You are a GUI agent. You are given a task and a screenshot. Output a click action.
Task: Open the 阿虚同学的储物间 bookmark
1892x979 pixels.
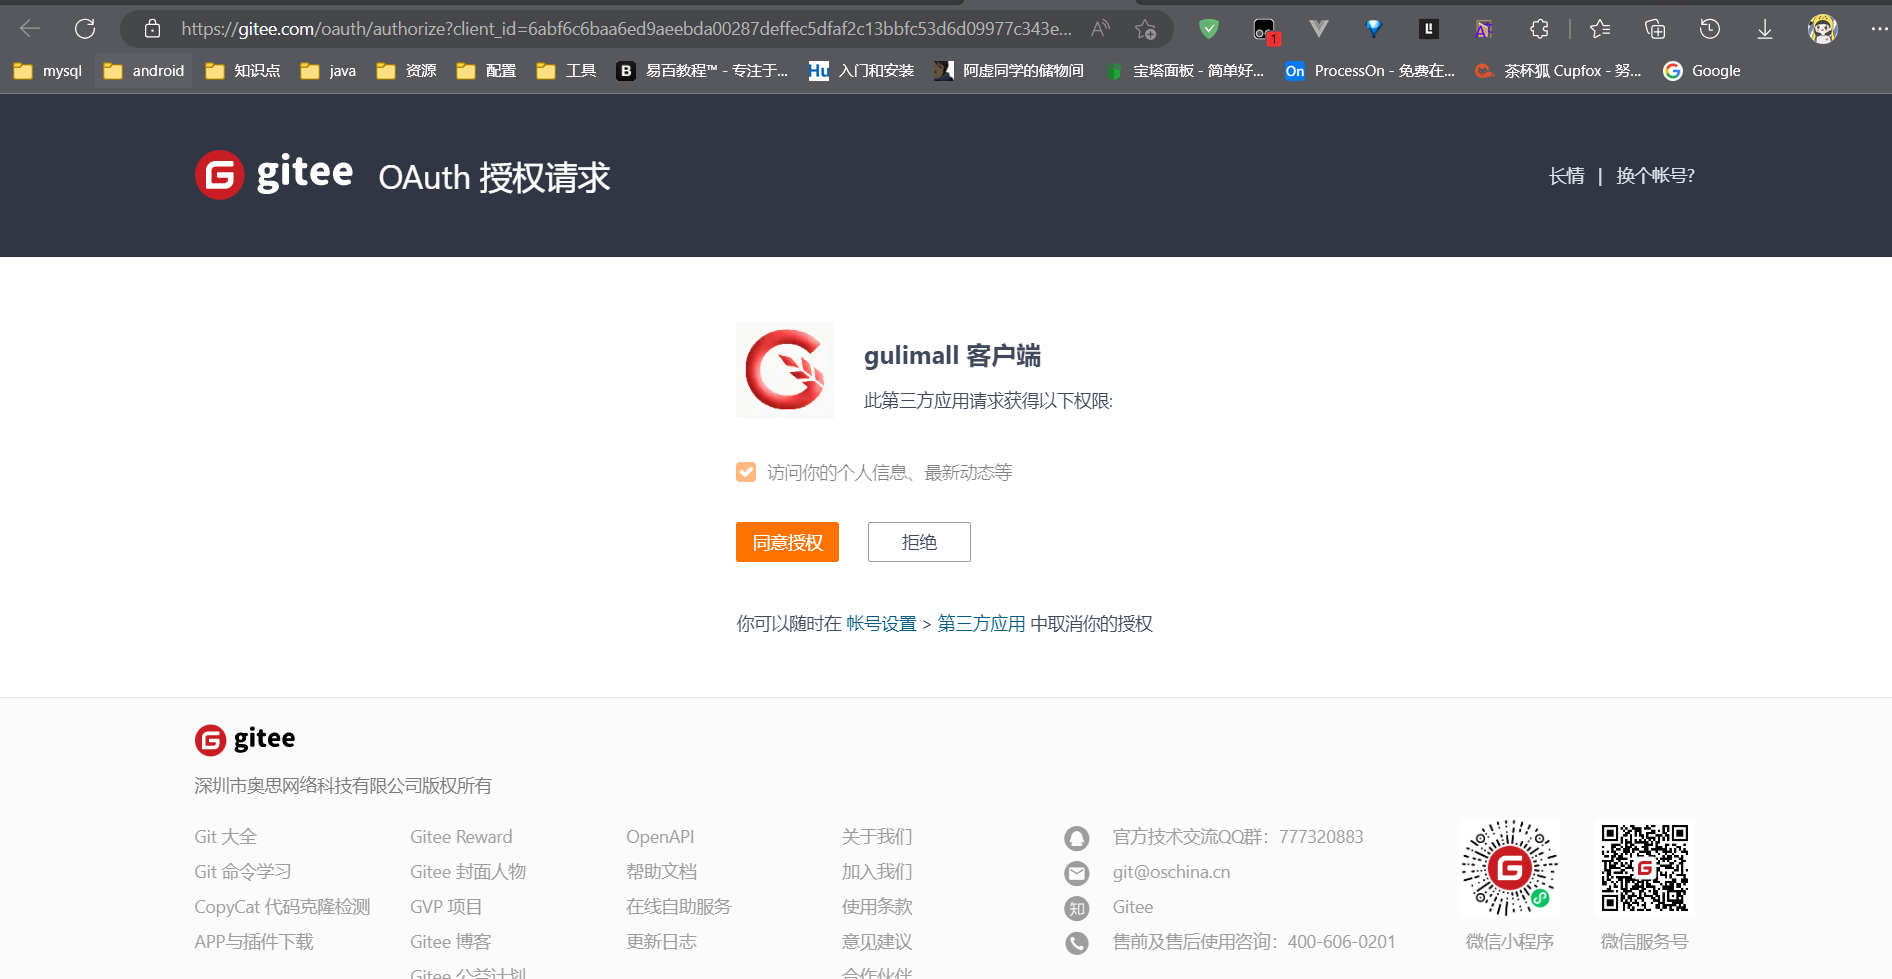(x=1009, y=71)
